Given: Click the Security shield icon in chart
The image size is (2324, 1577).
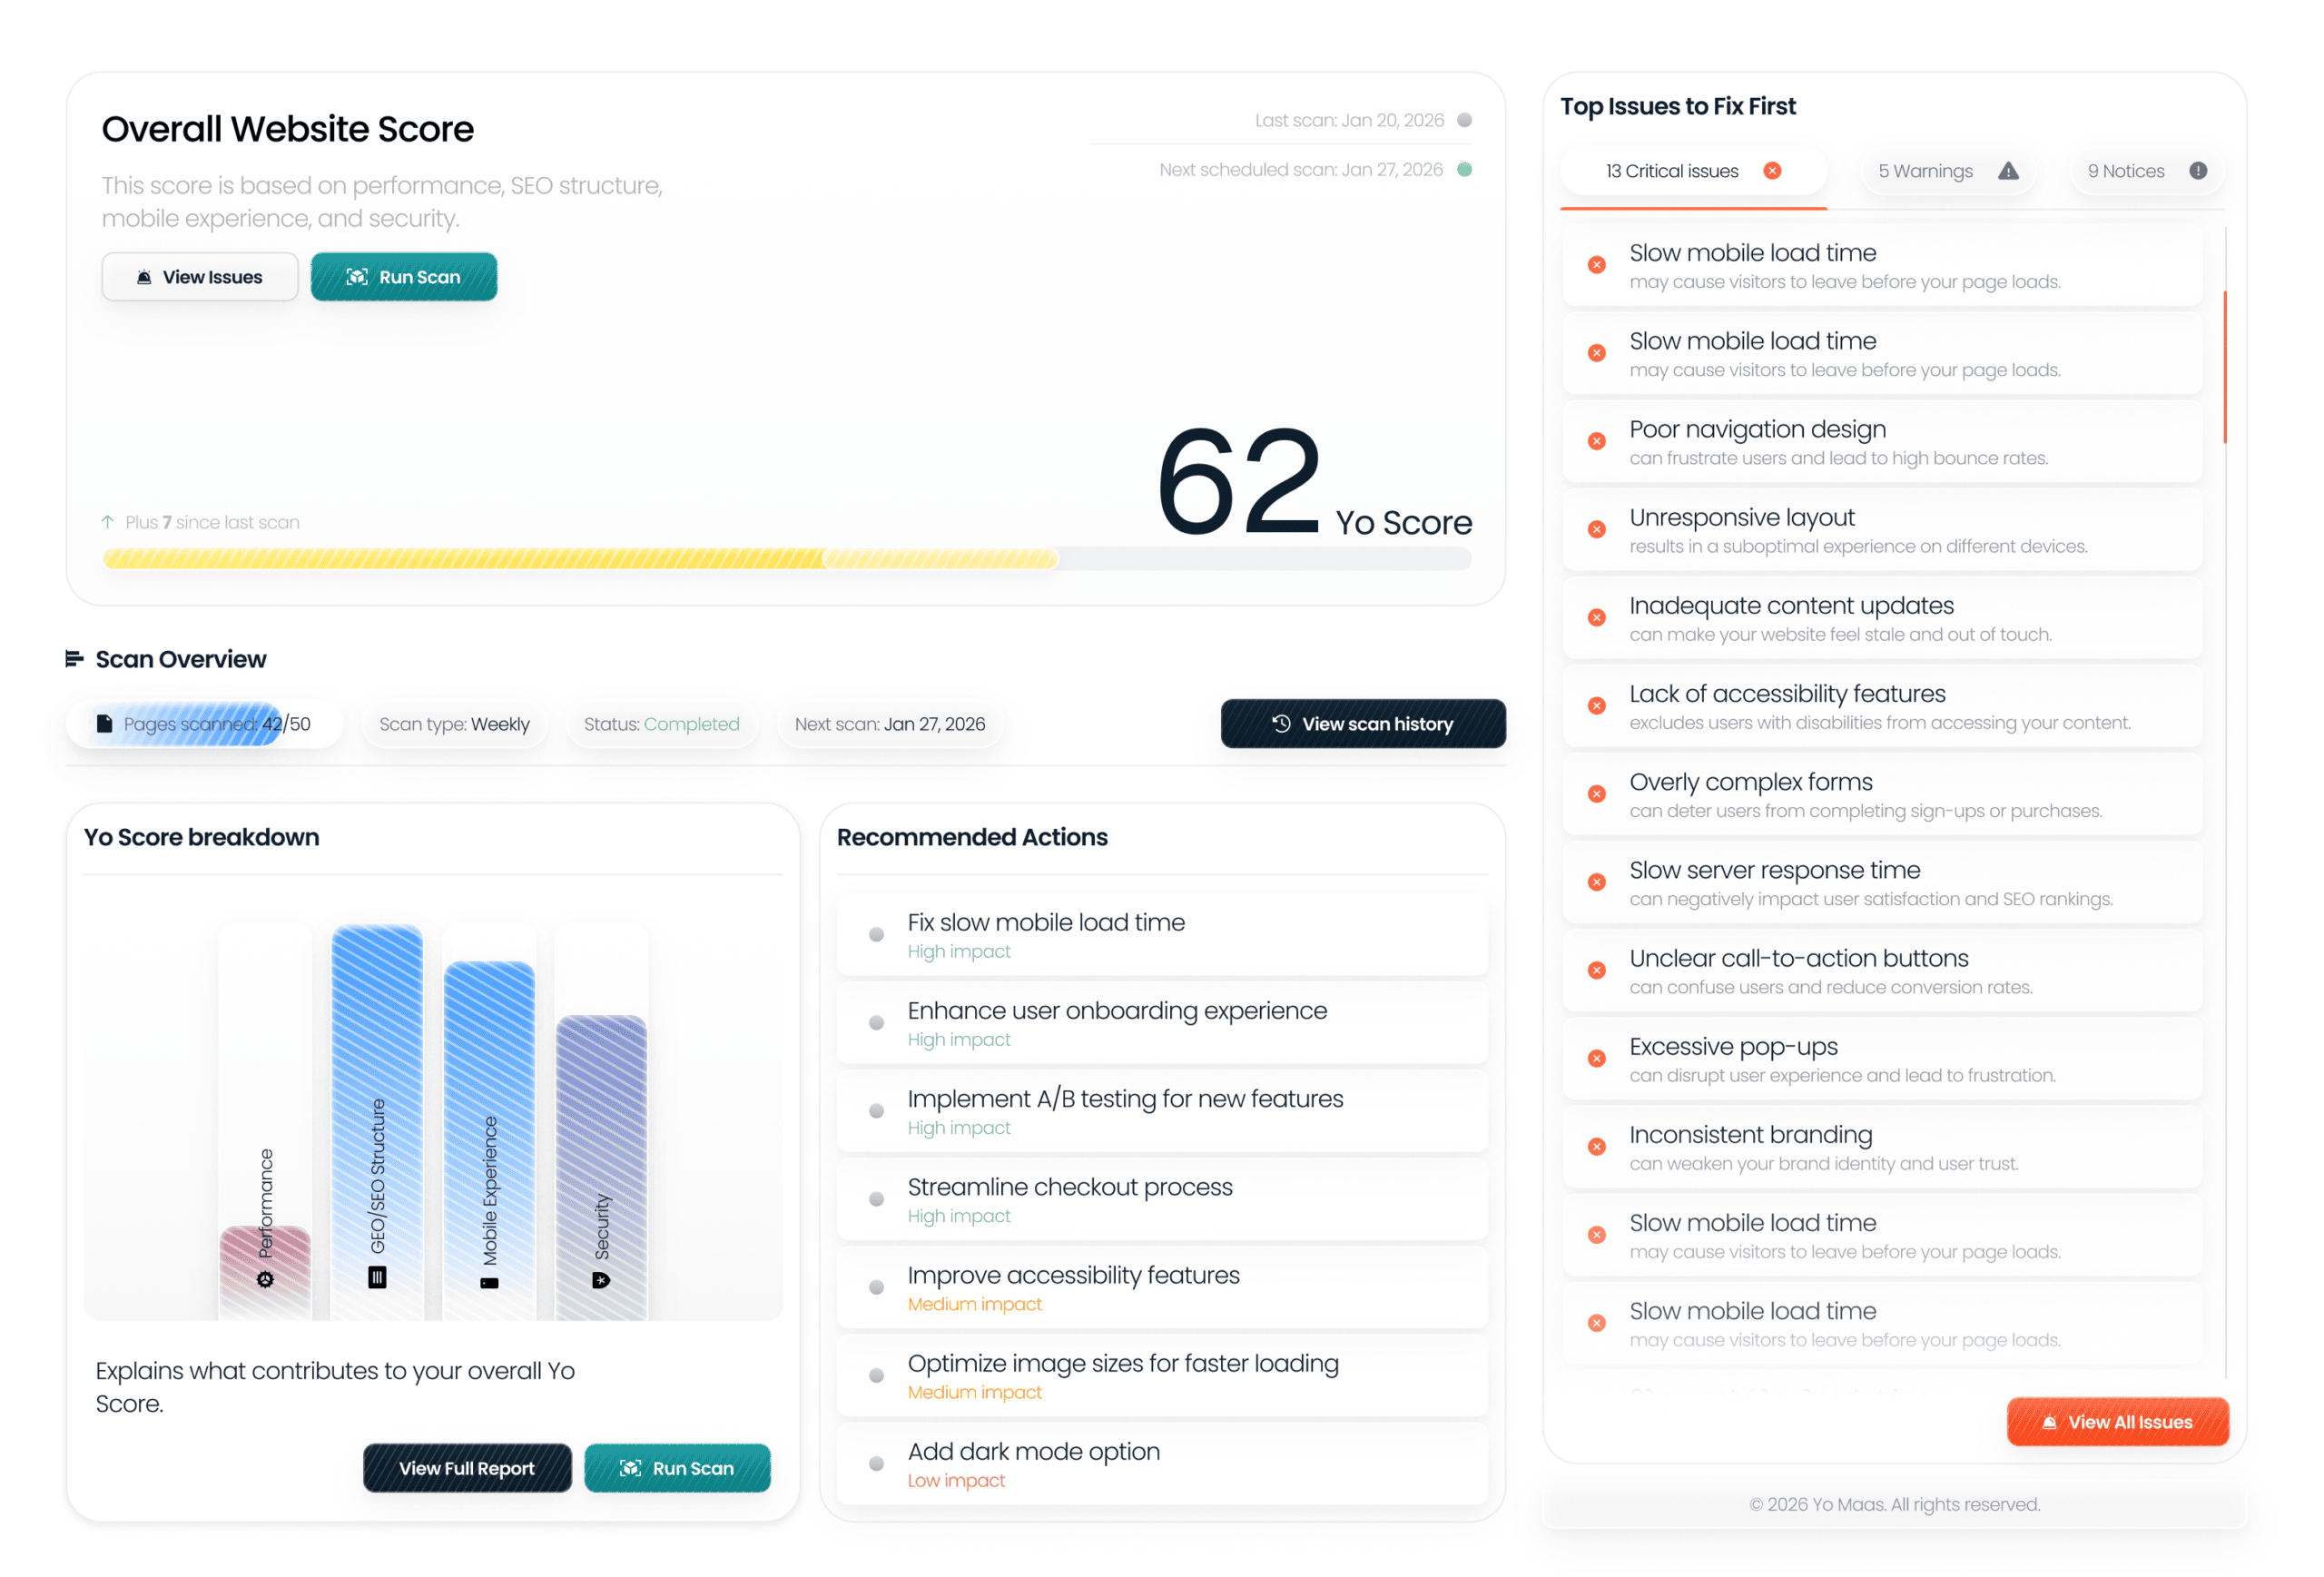Looking at the screenshot, I should point(601,1280).
